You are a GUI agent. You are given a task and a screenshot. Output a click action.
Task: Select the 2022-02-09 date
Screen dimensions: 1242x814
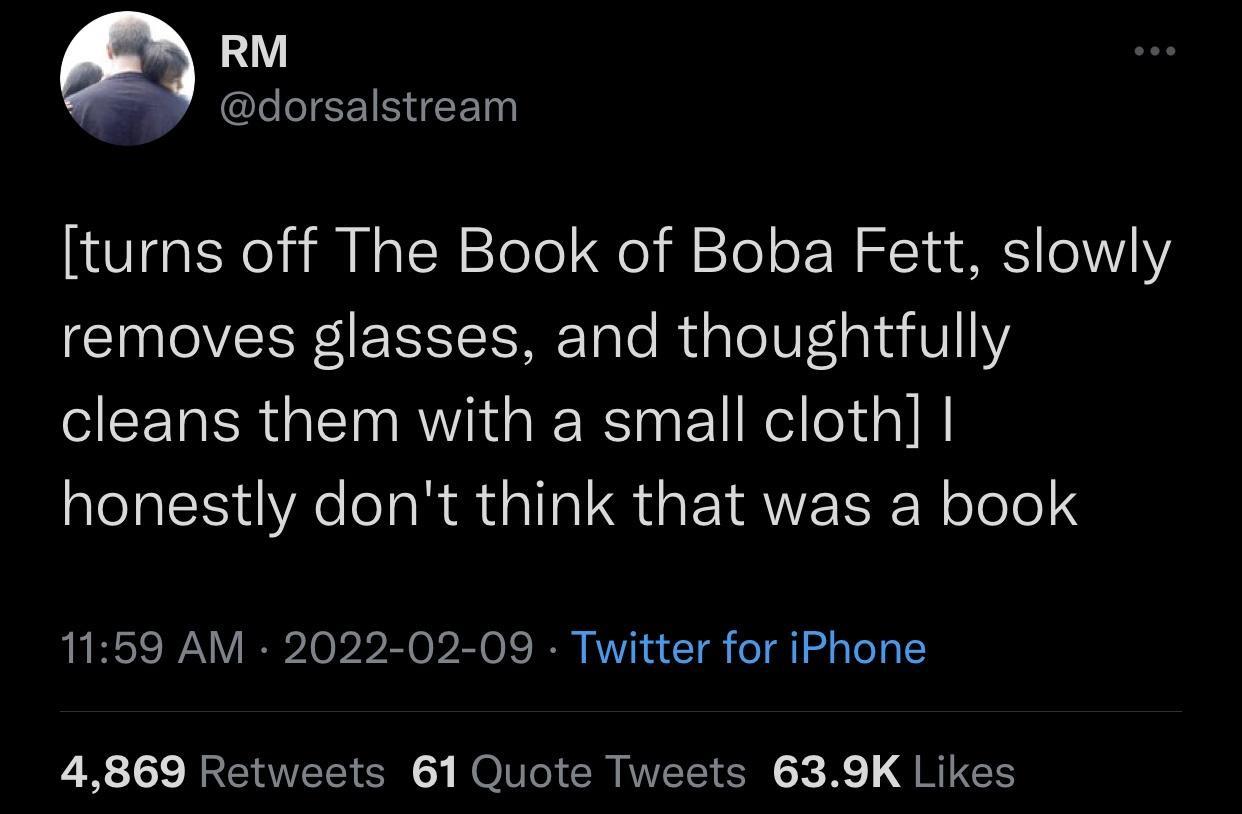(x=408, y=647)
